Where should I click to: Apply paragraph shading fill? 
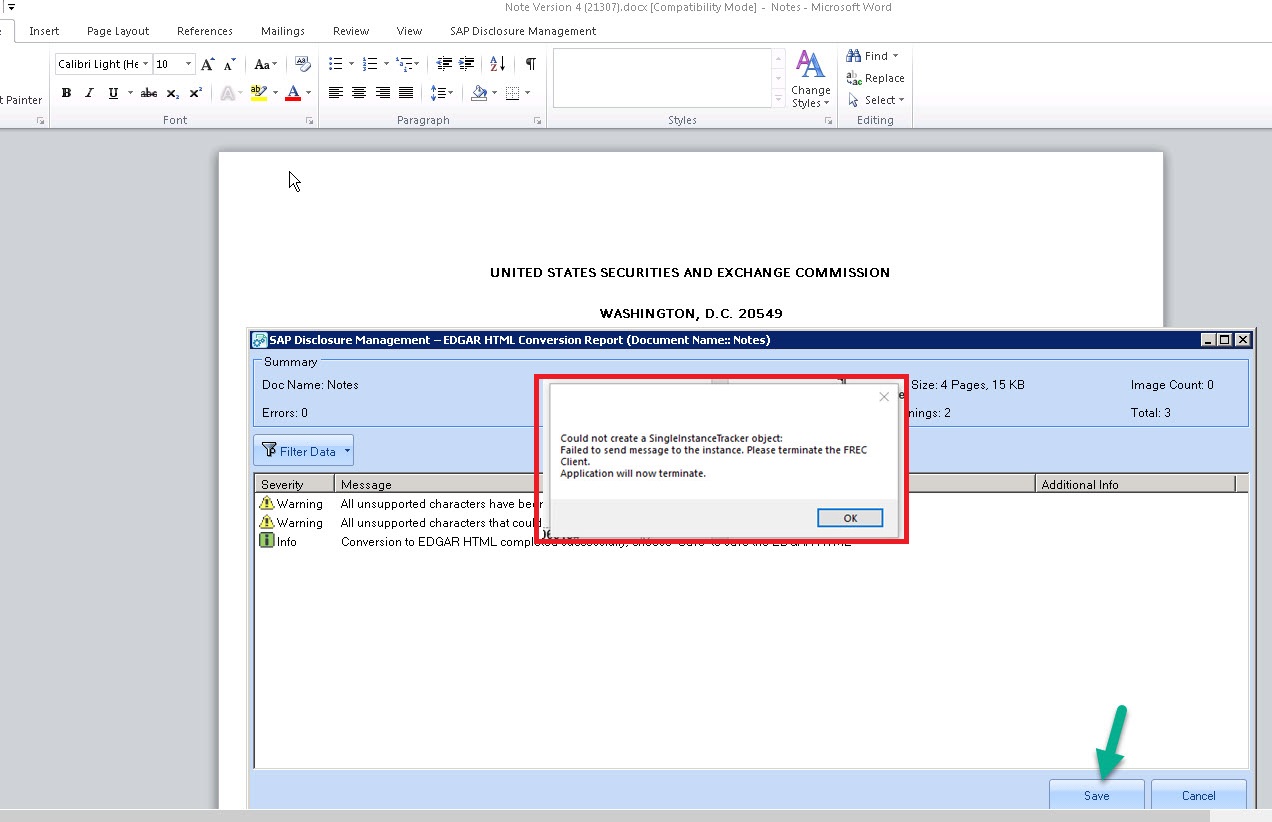479,93
